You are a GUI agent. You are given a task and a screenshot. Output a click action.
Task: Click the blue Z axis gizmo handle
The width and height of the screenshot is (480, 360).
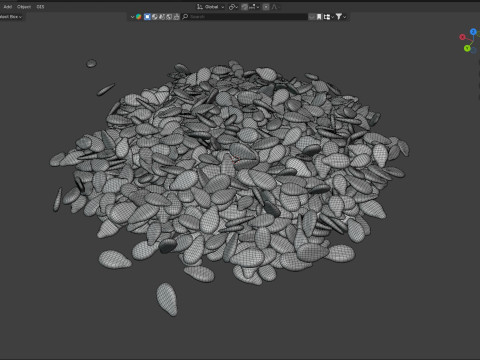tap(473, 32)
